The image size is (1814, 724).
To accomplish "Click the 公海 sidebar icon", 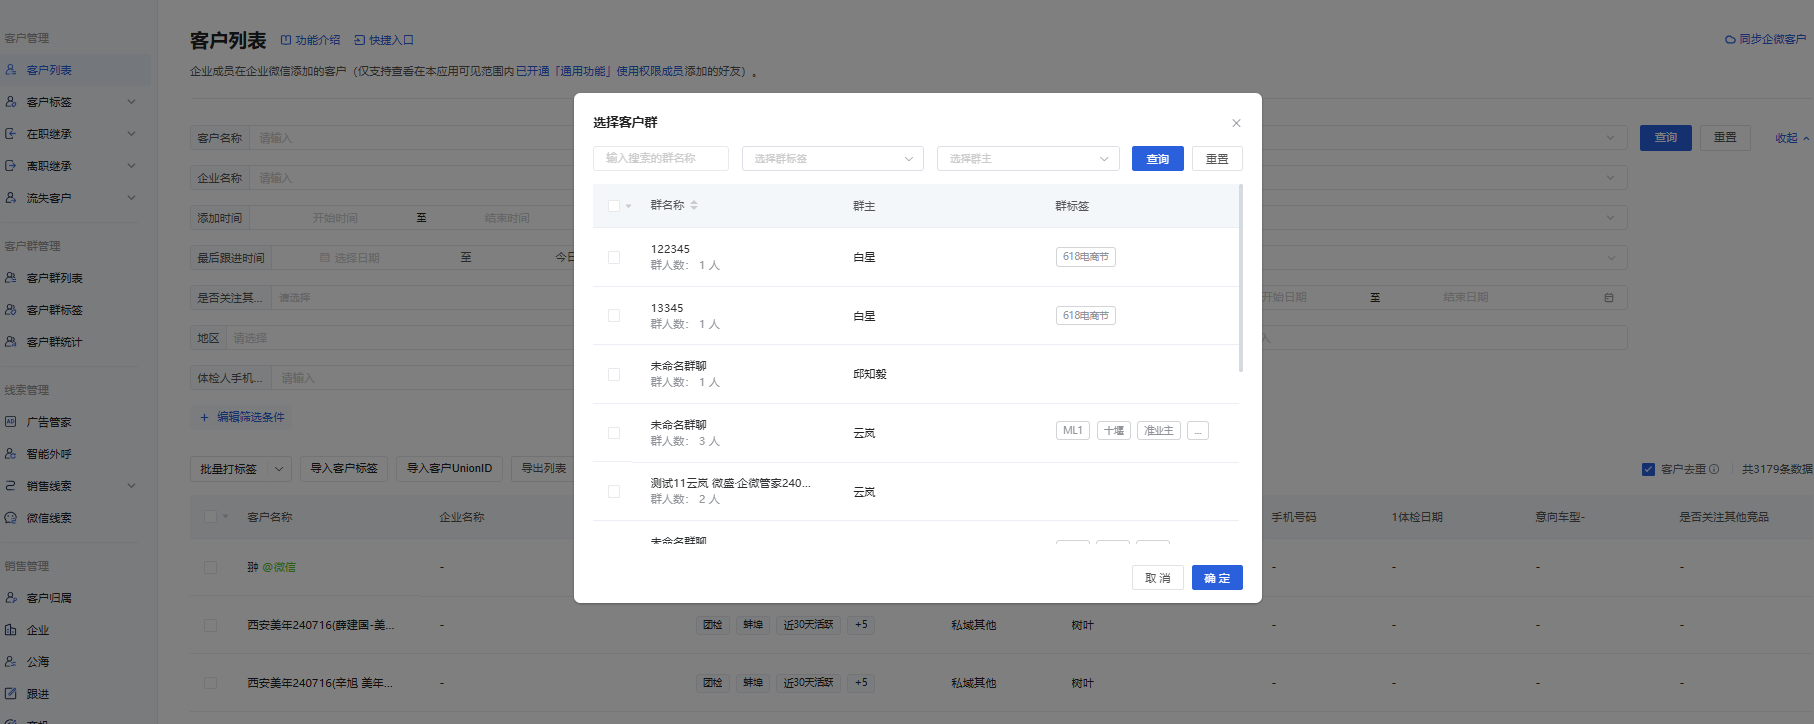I will (x=11, y=662).
